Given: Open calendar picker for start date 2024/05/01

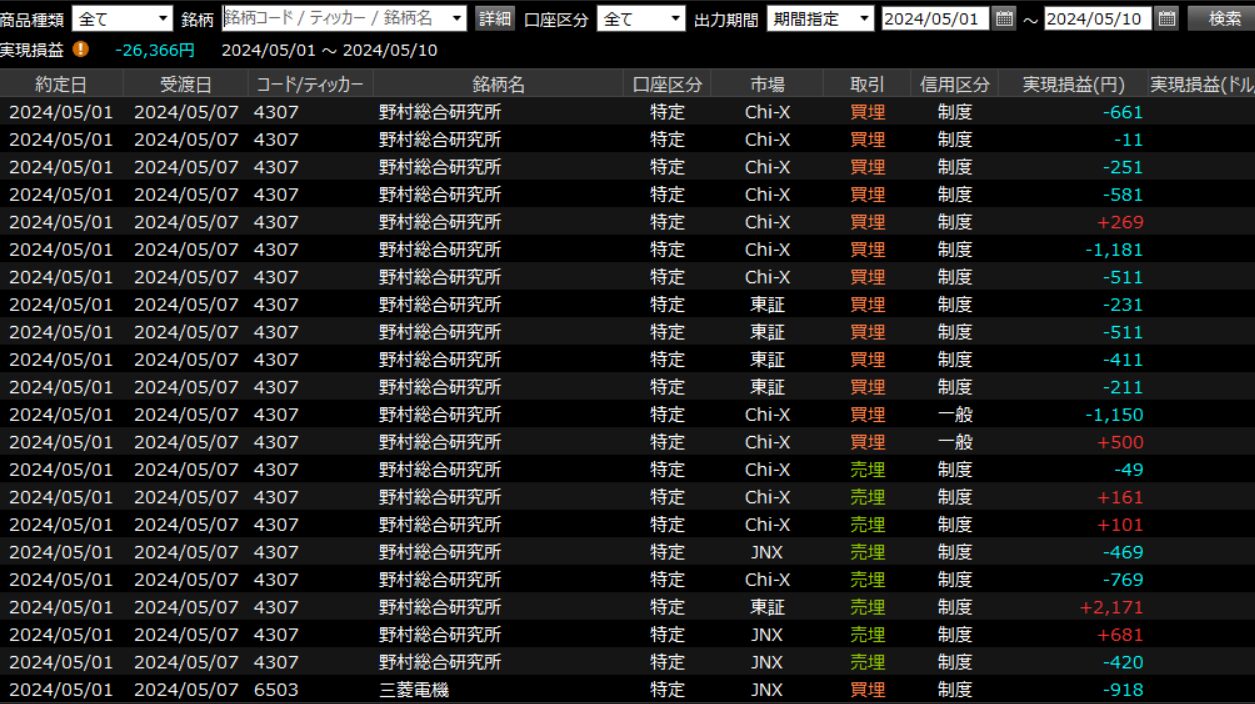Looking at the screenshot, I should pos(1005,18).
